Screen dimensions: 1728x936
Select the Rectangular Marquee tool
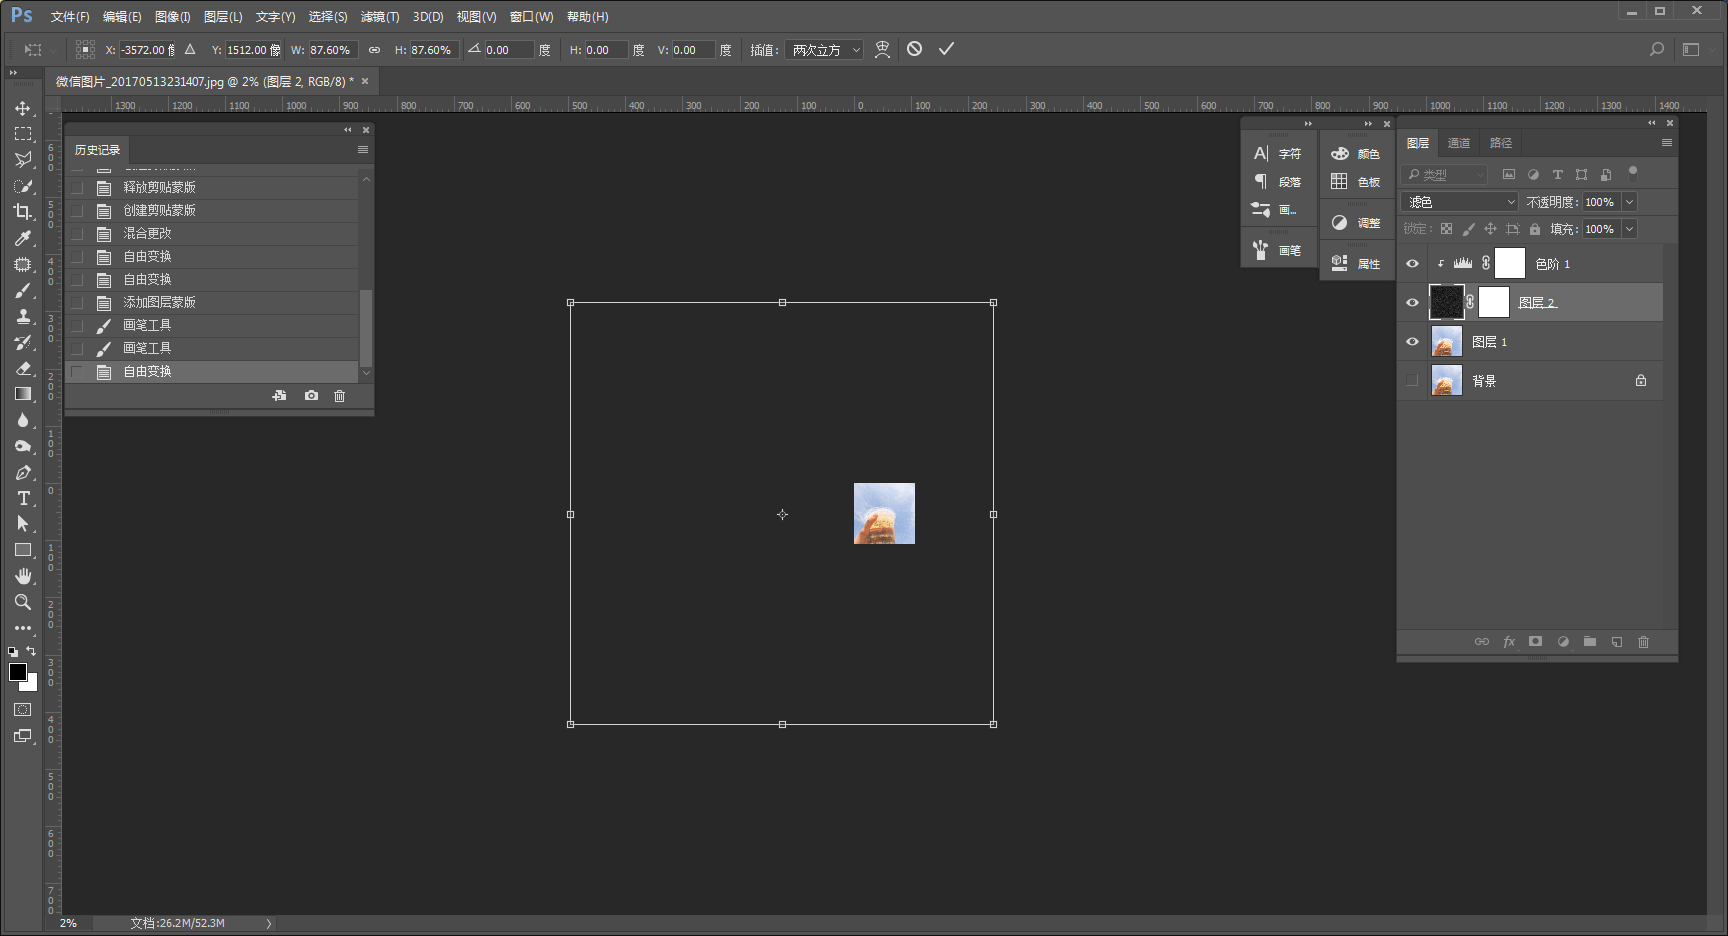(x=22, y=133)
